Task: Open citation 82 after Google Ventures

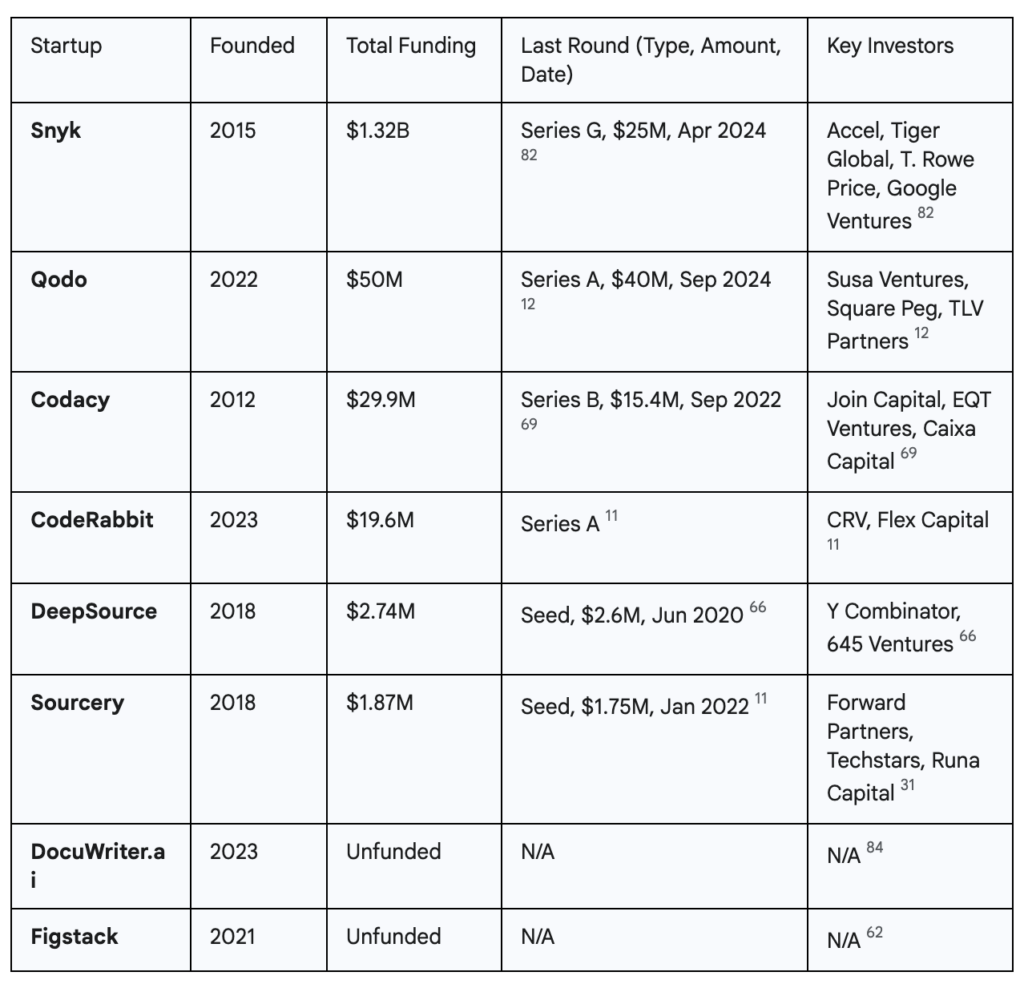Action: click(925, 213)
